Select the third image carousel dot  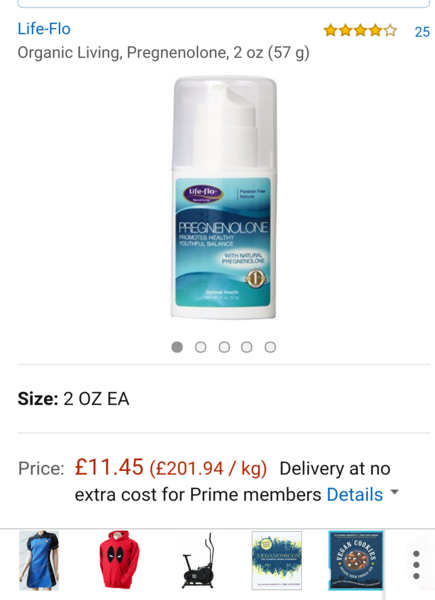point(224,347)
